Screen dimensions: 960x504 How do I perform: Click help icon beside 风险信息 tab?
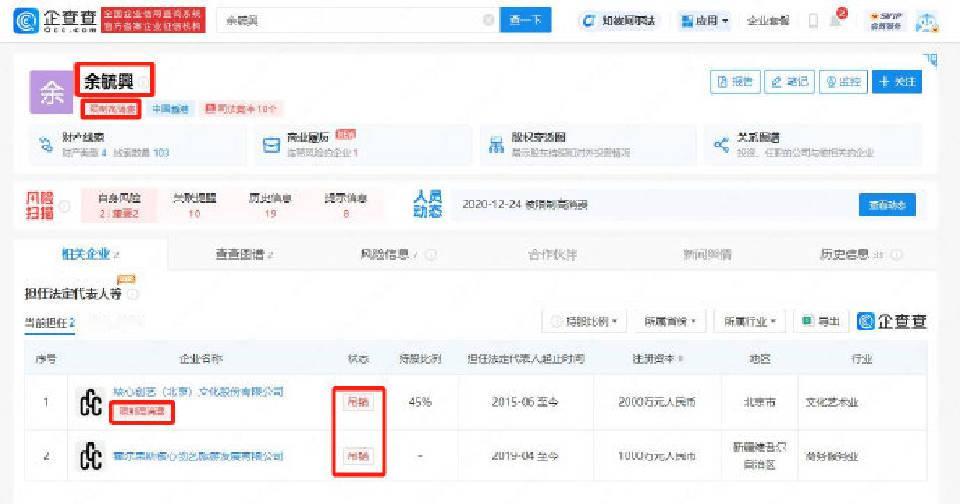click(x=431, y=255)
